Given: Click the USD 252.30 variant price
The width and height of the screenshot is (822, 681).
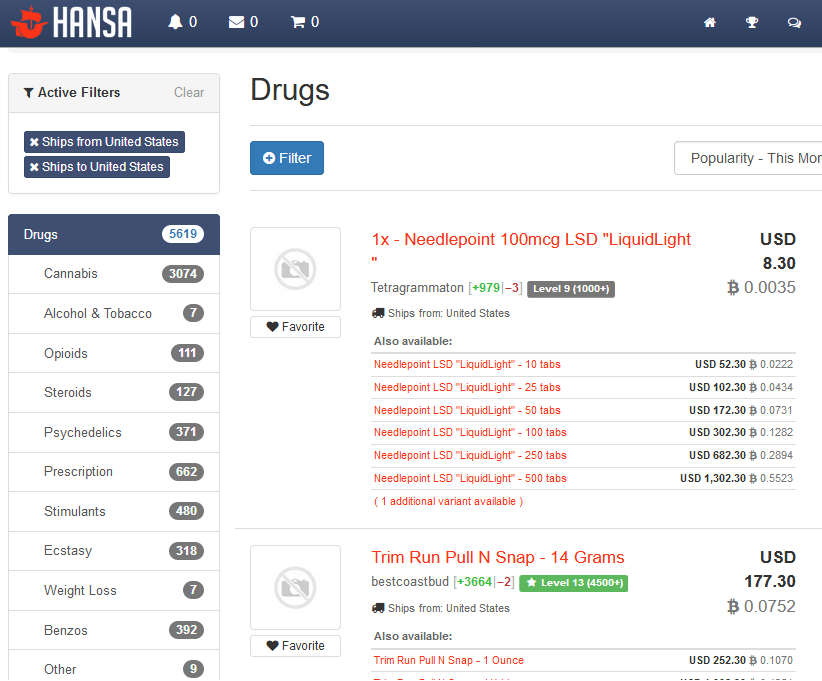Looking at the screenshot, I should pos(717,661).
